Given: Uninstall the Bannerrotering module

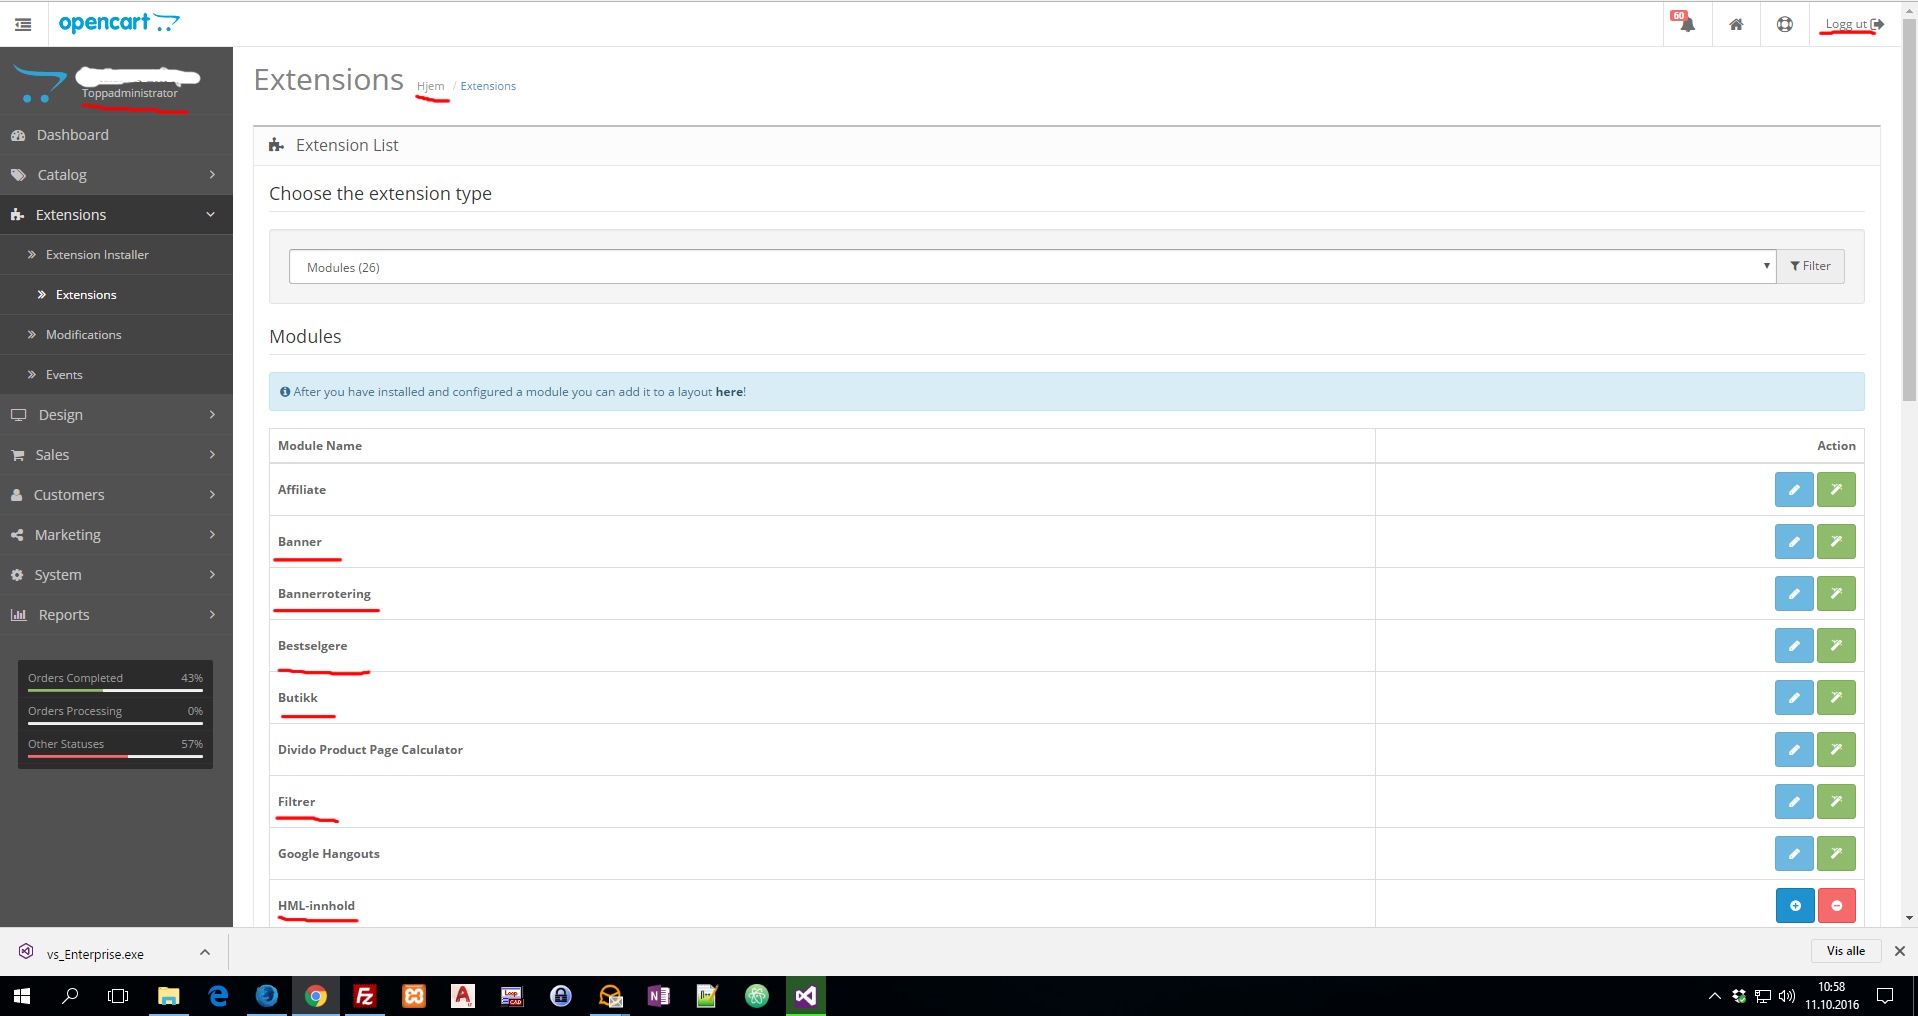Looking at the screenshot, I should (x=1836, y=594).
